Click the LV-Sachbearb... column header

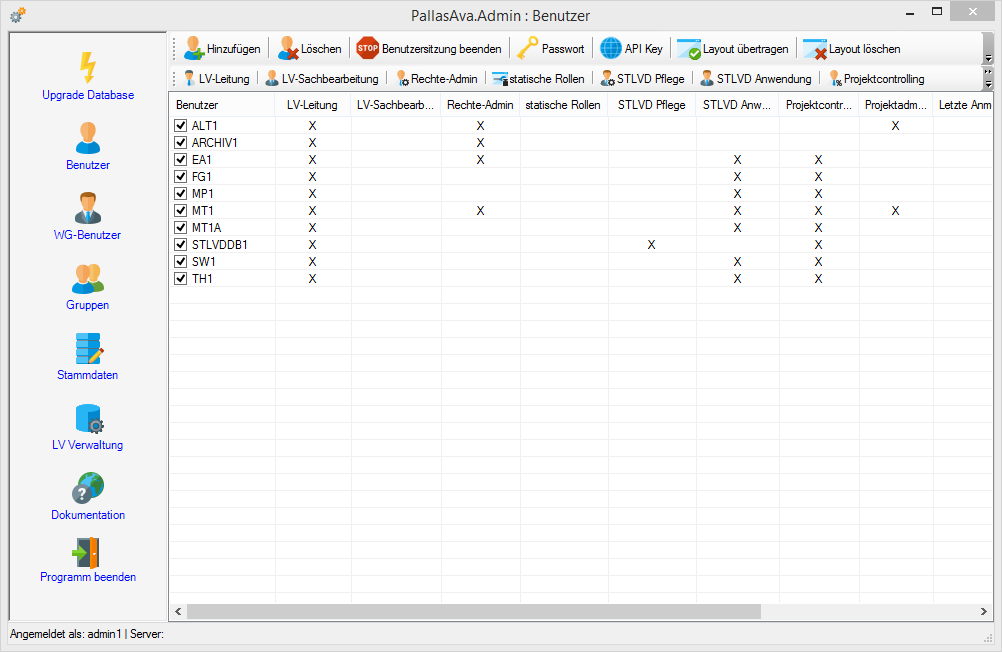pos(396,105)
